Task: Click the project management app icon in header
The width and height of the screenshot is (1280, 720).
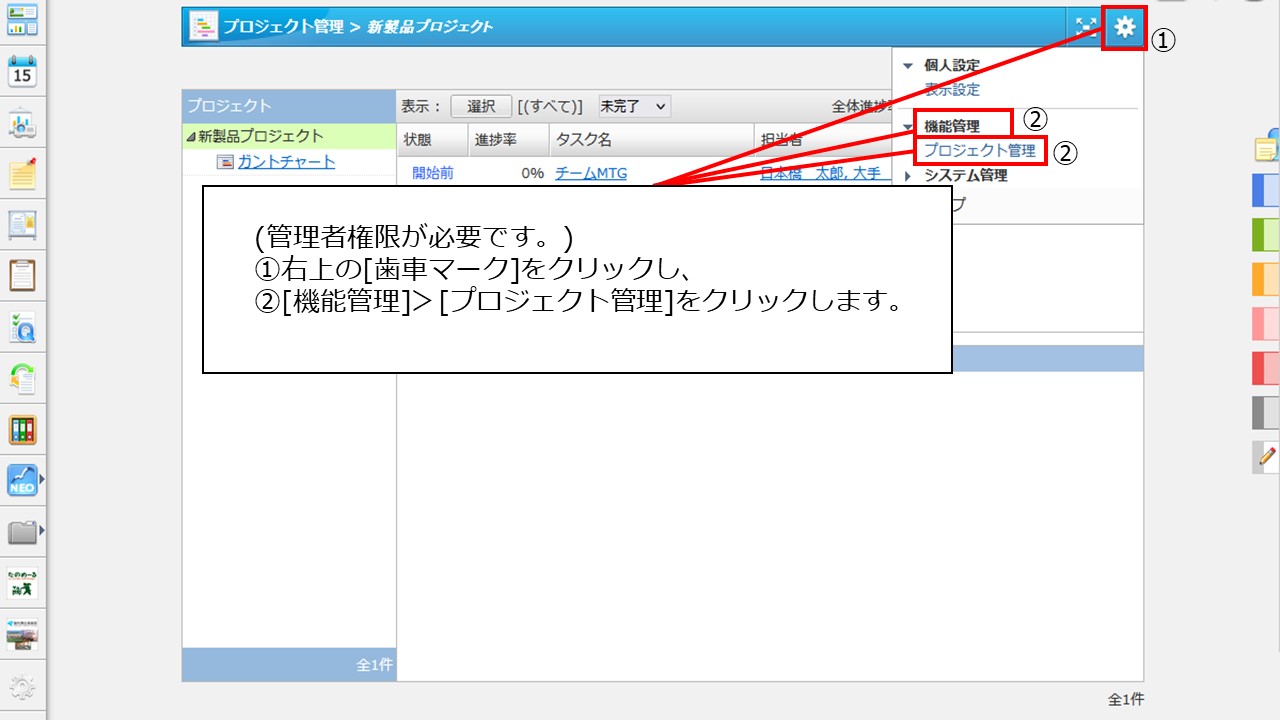Action: point(204,27)
